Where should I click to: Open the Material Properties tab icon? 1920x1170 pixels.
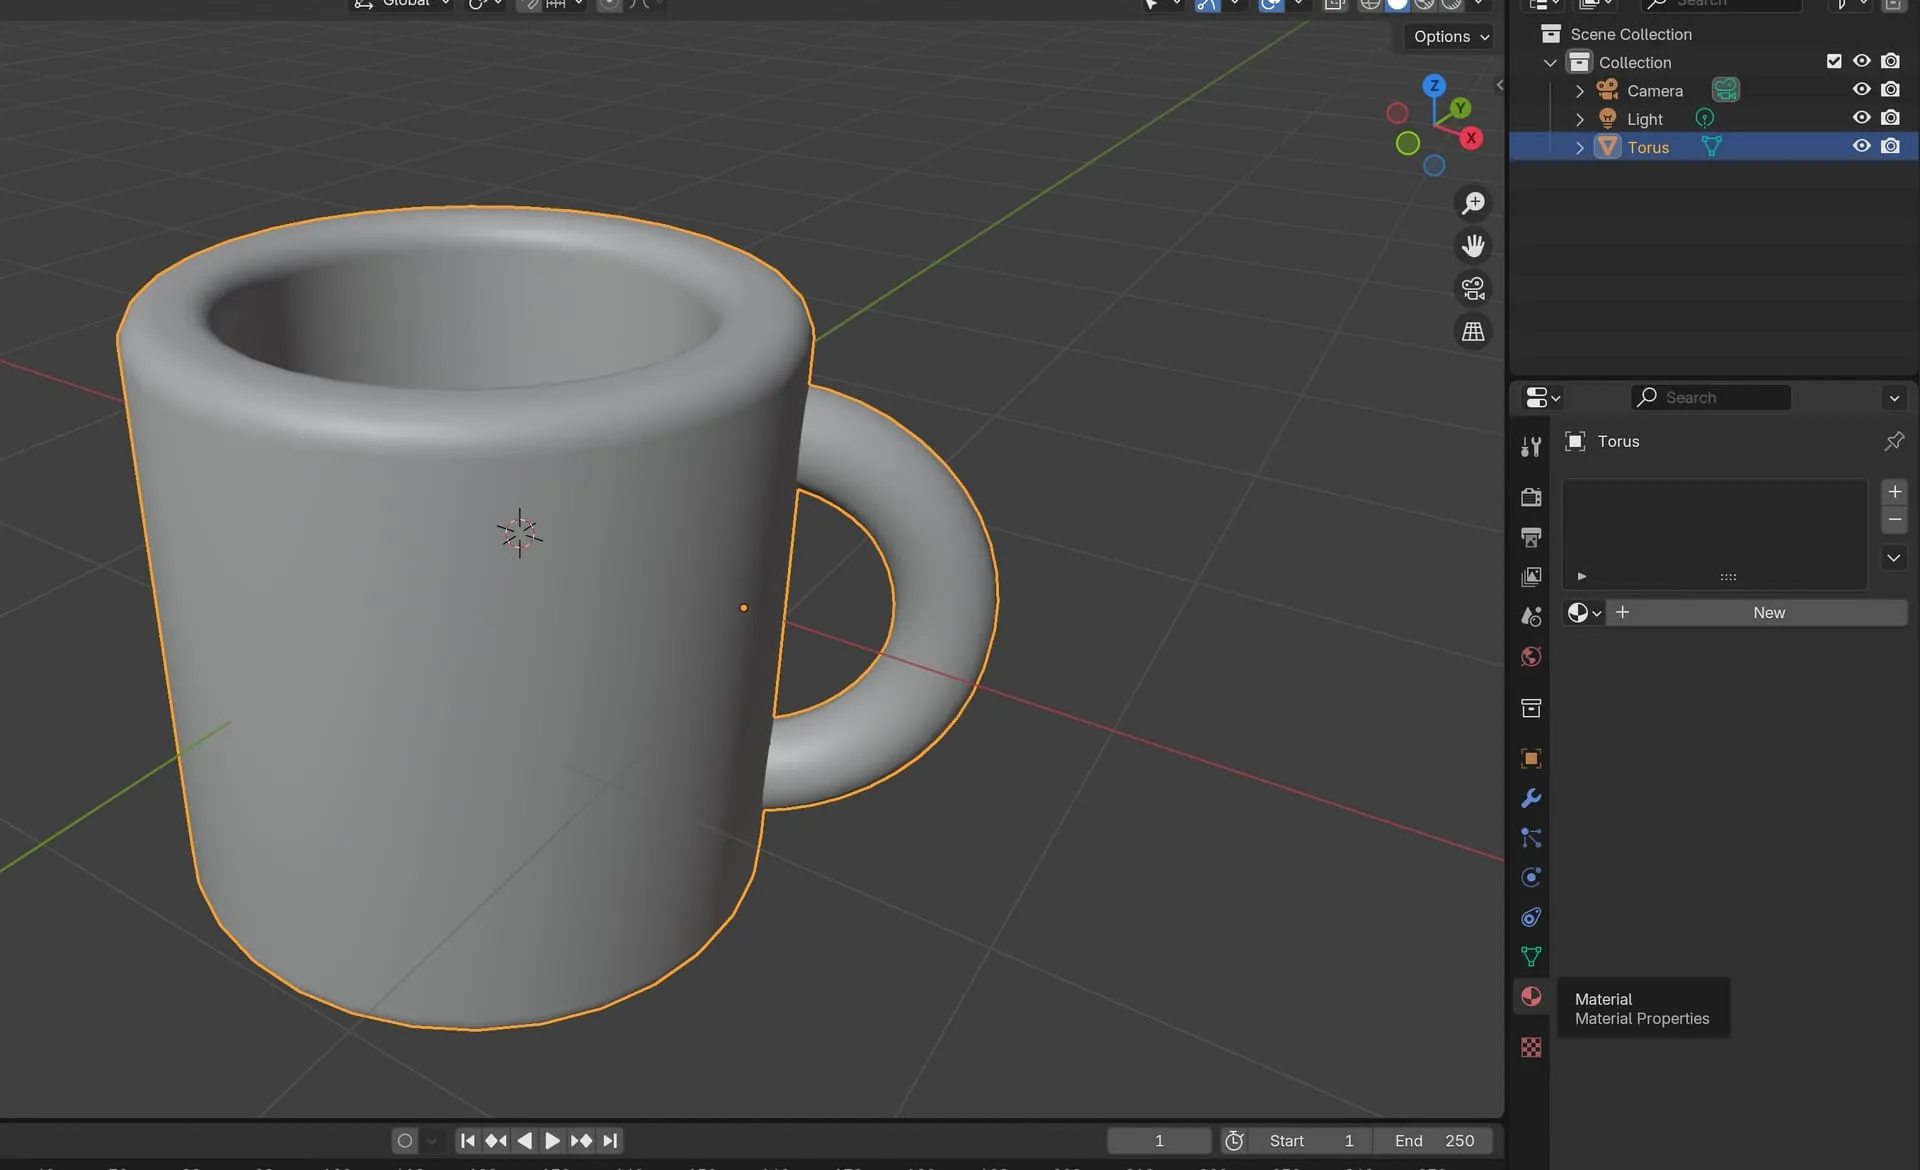[x=1531, y=996]
